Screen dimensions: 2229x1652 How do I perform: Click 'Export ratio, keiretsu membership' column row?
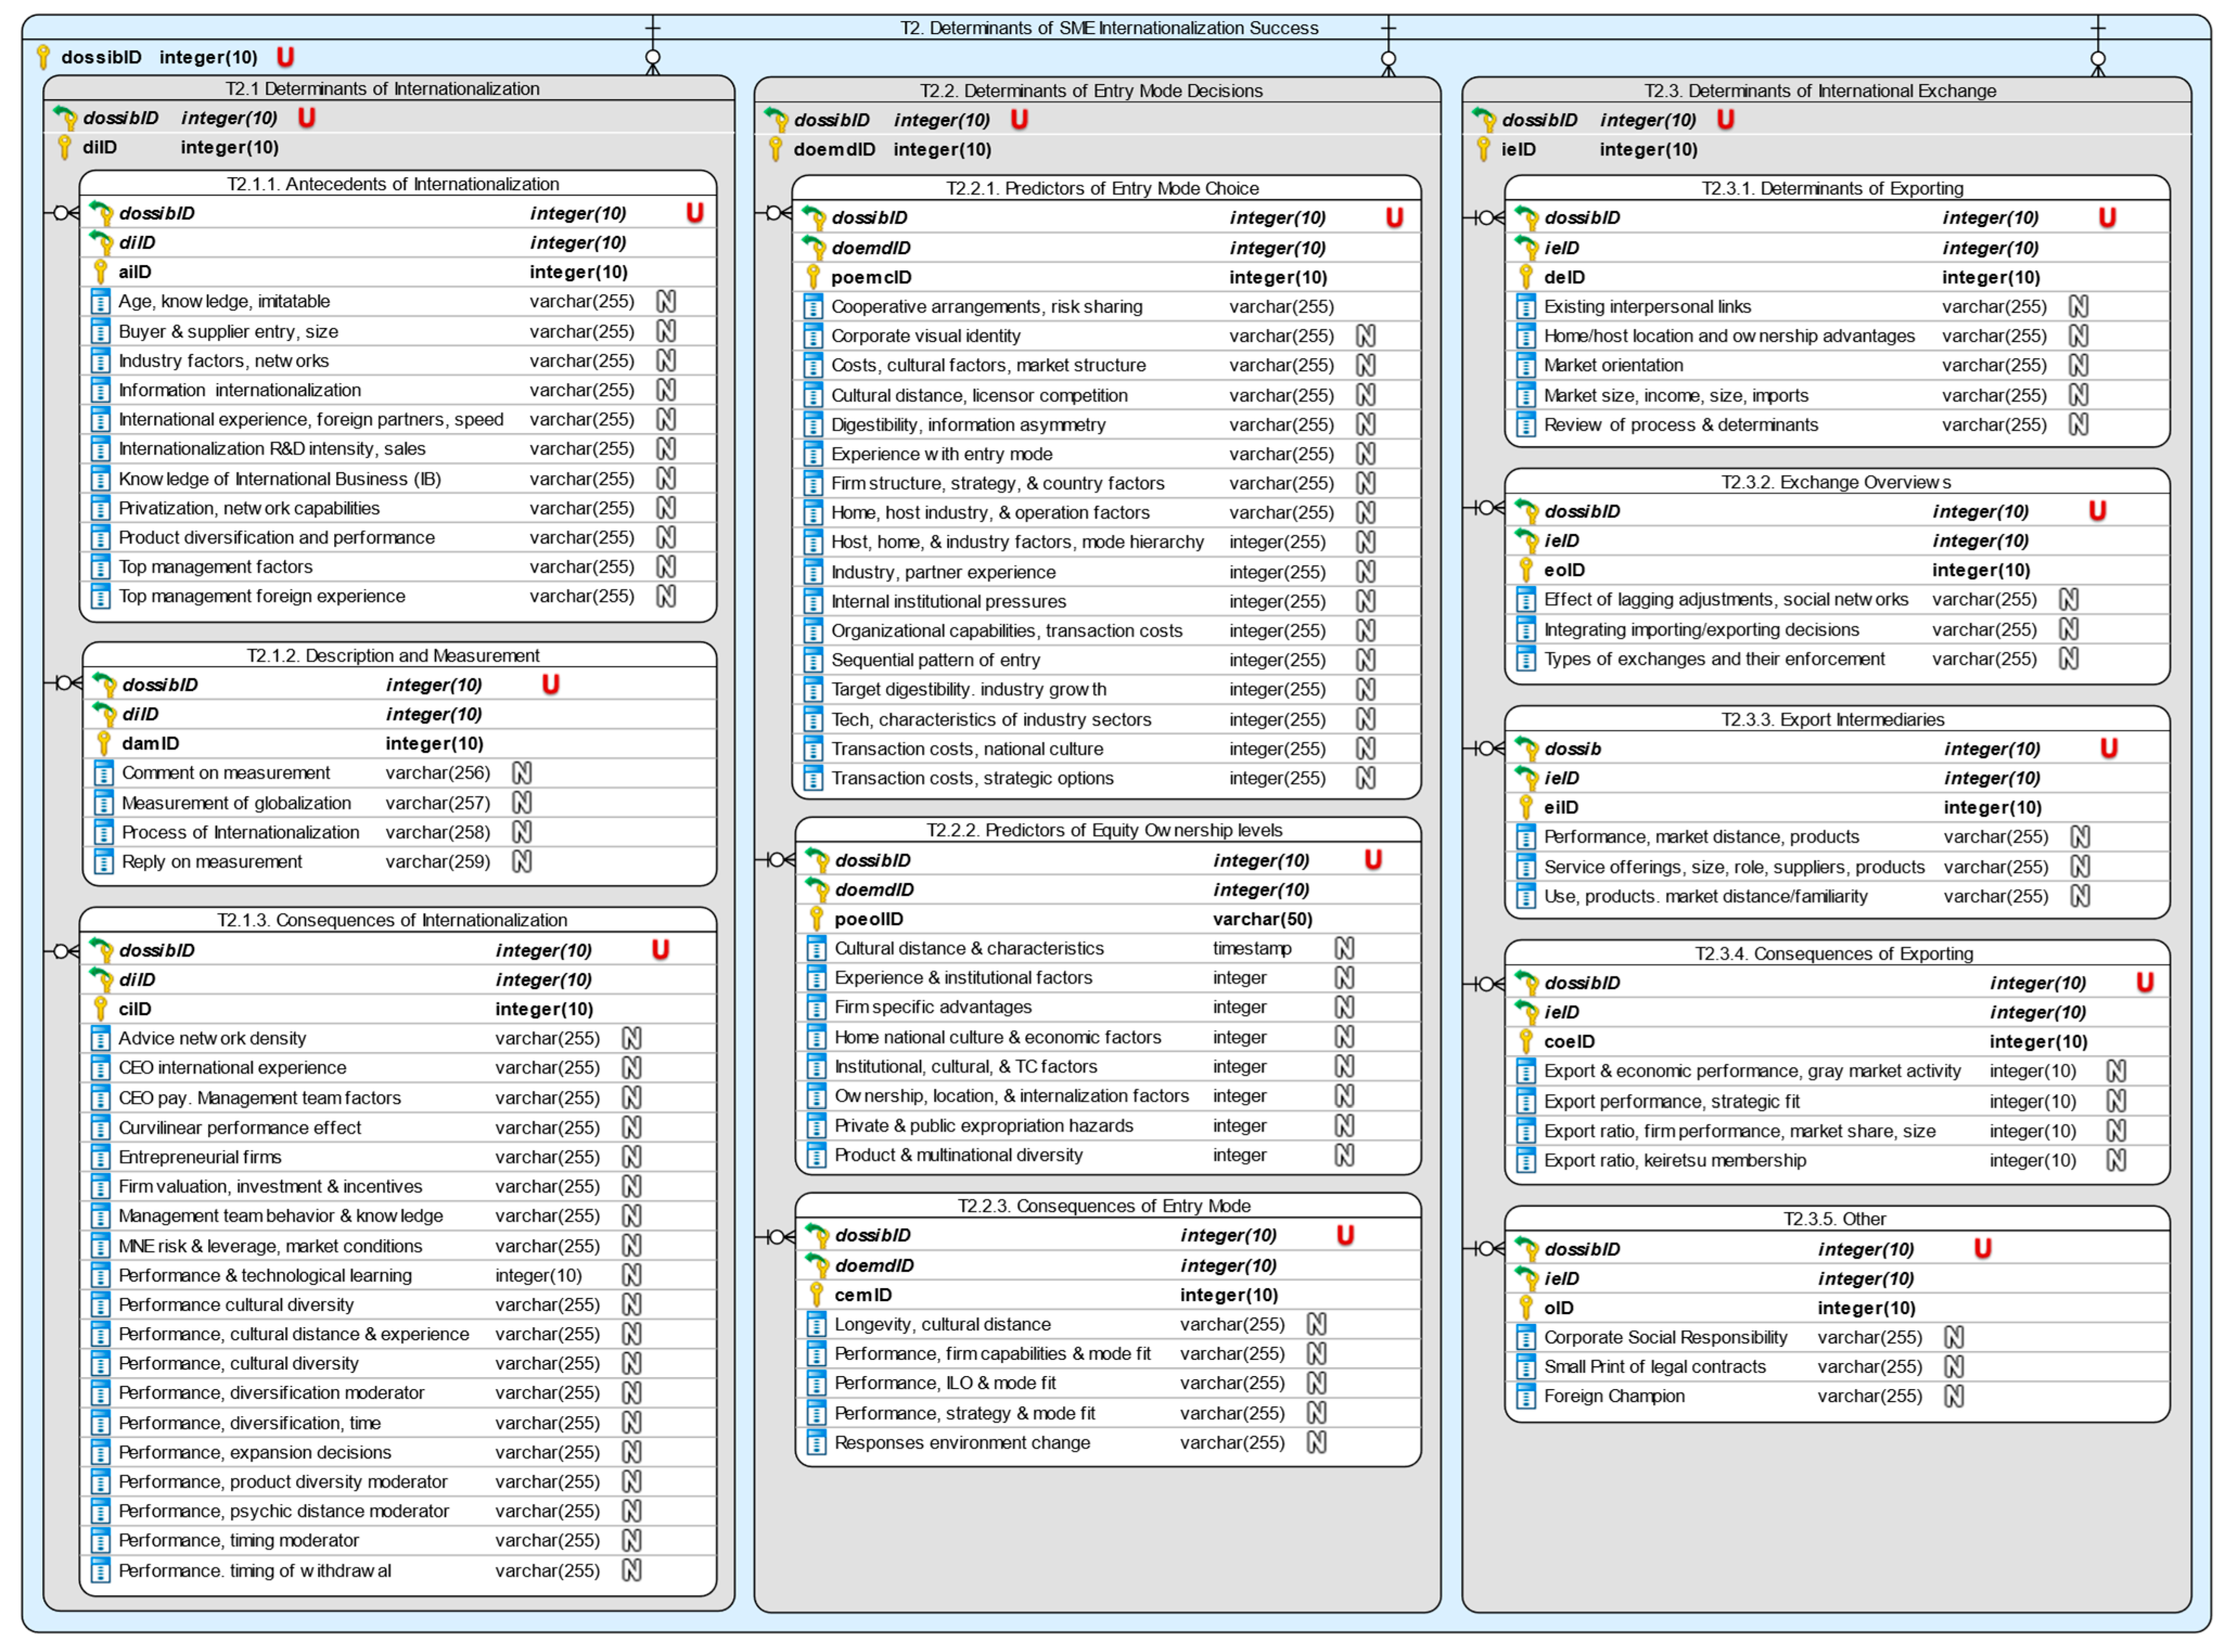coord(1674,1161)
